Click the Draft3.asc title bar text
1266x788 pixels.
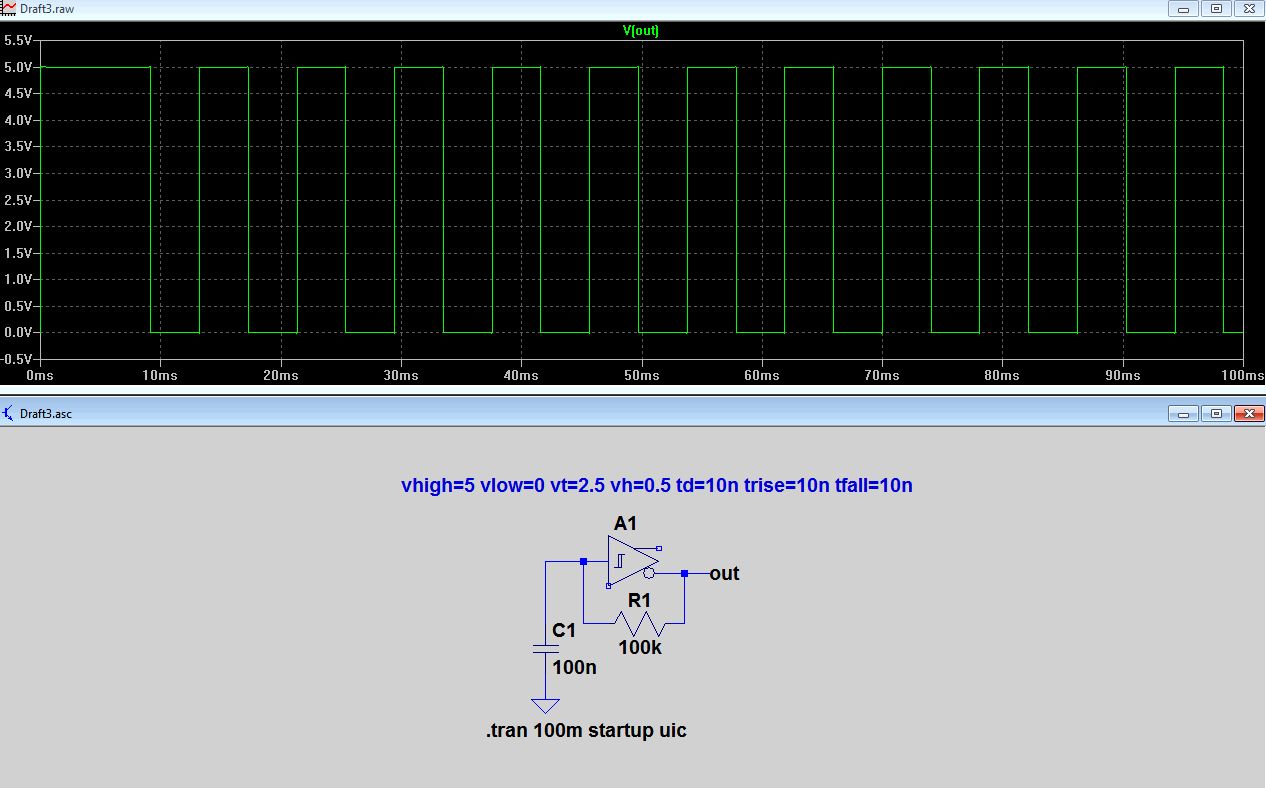[x=46, y=413]
